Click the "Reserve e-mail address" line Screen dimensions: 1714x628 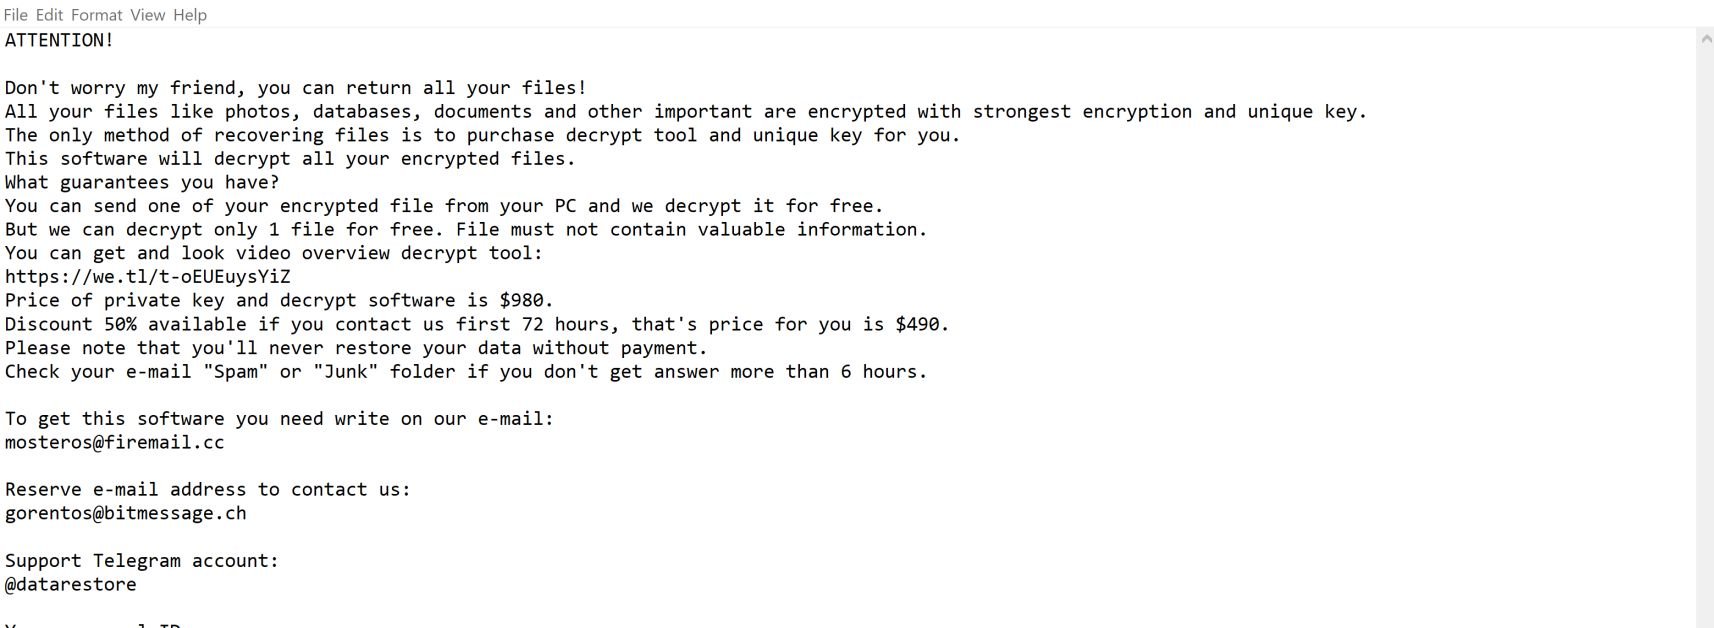coord(207,489)
